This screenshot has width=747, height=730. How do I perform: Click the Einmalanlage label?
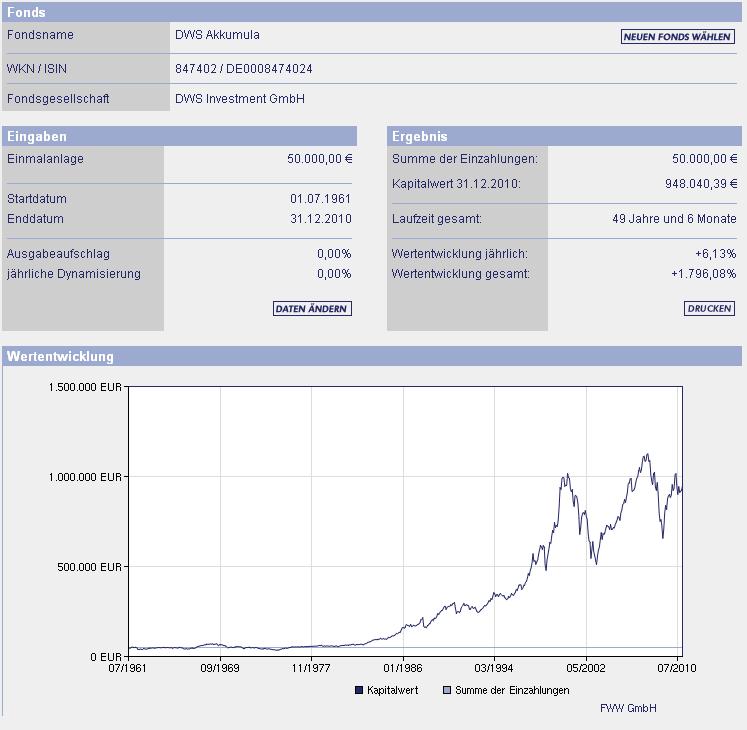[x=45, y=159]
